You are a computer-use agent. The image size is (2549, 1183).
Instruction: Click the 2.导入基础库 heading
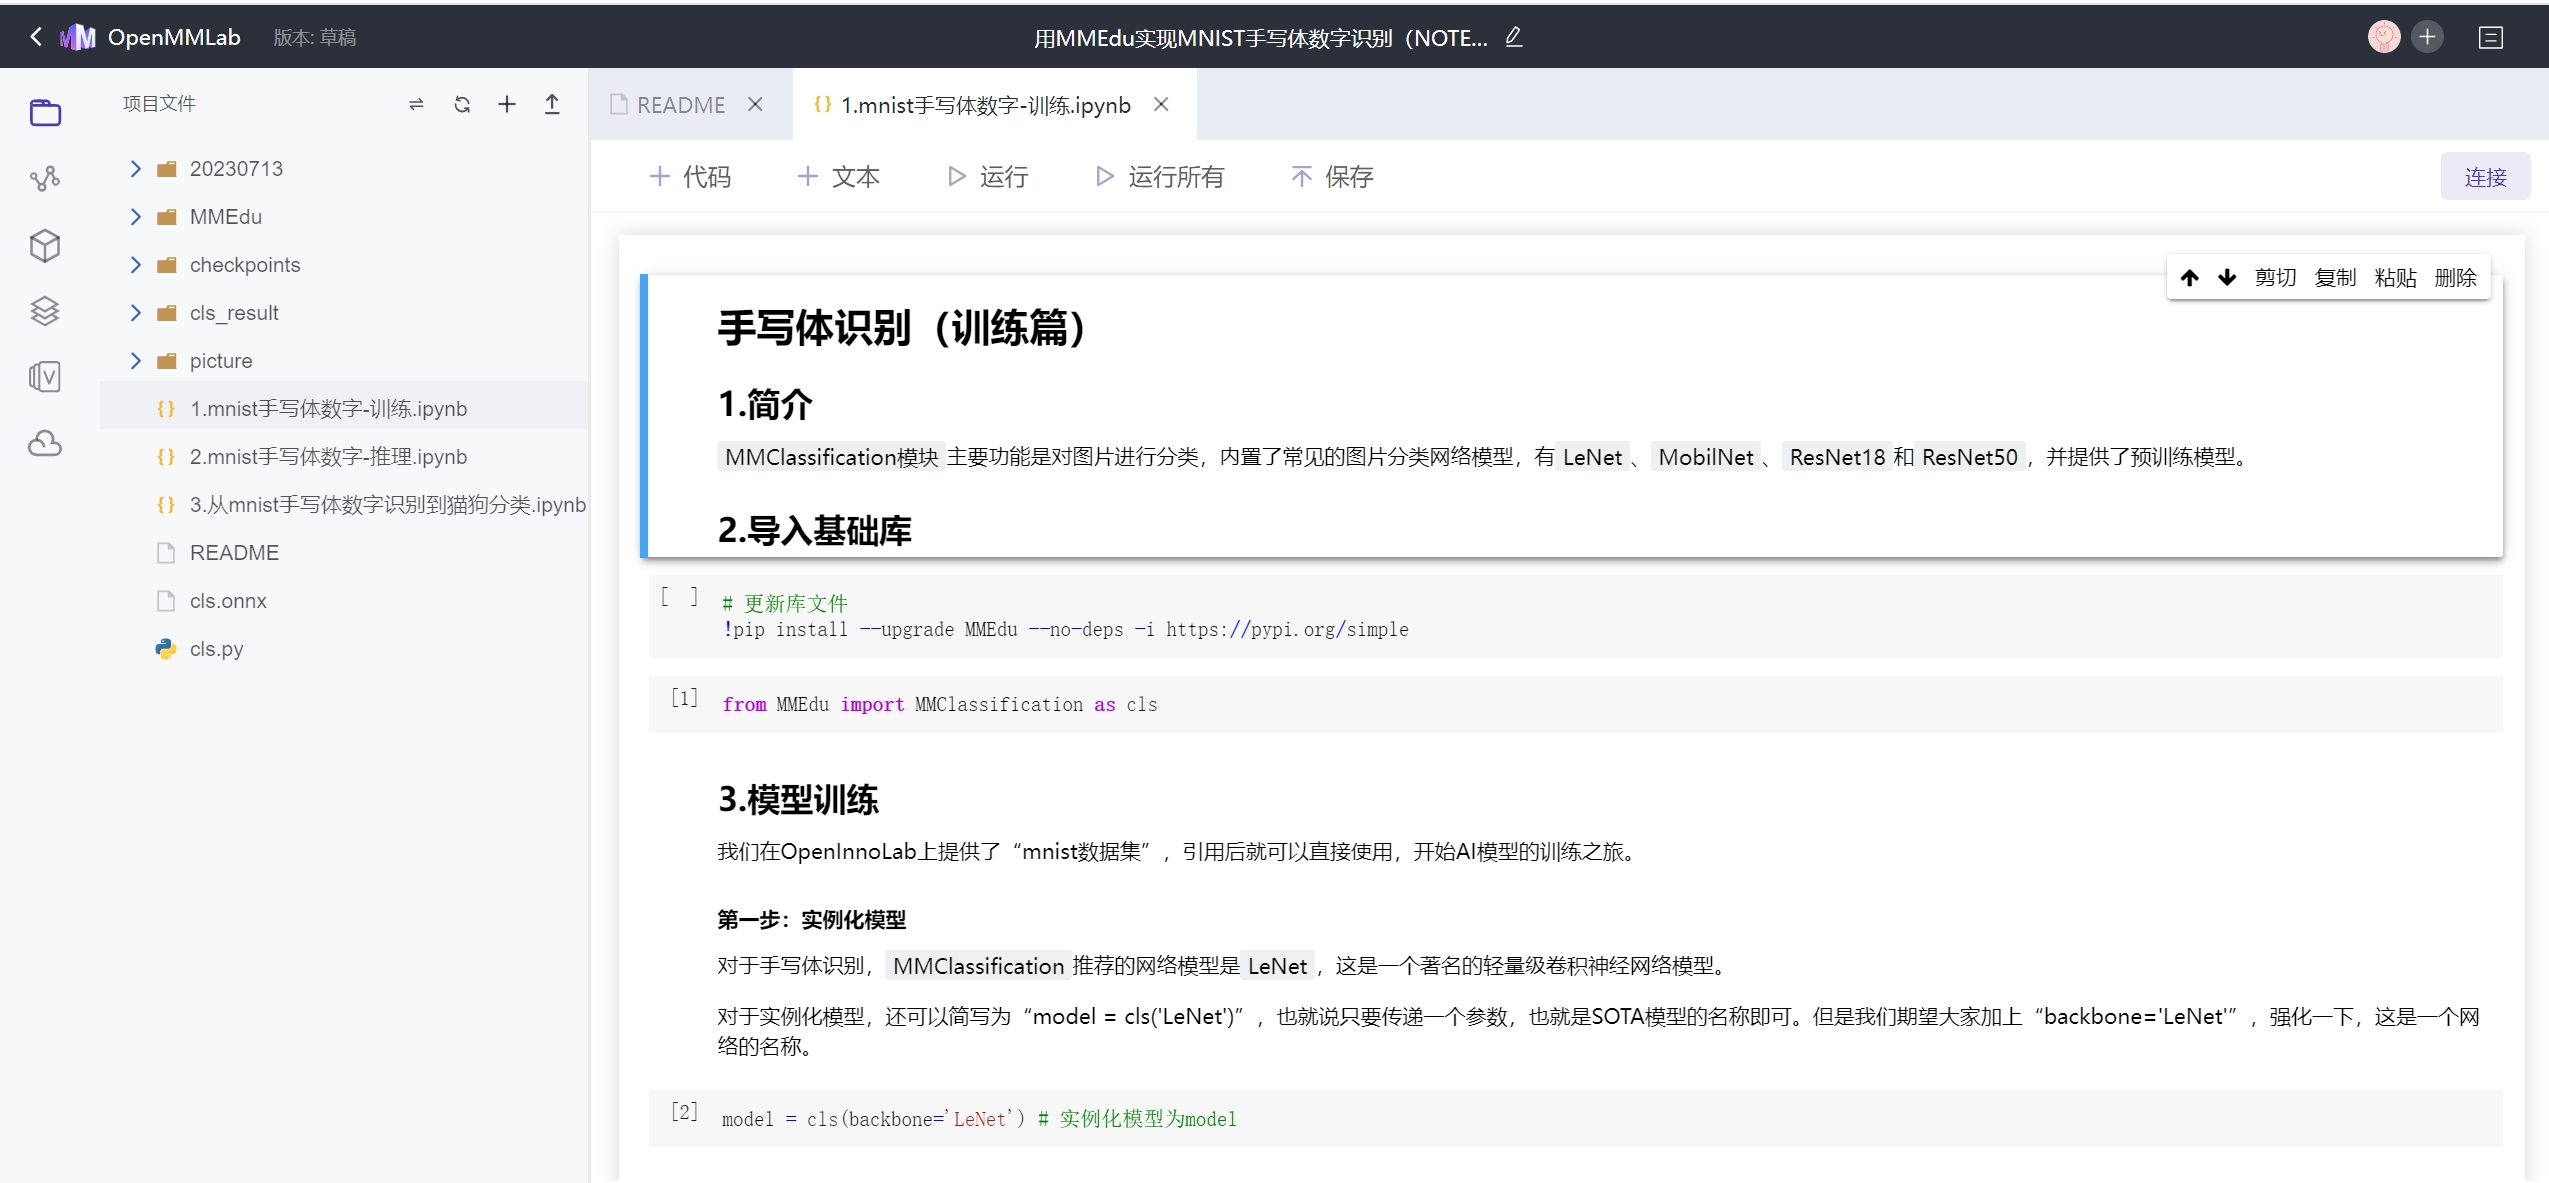[x=814, y=530]
